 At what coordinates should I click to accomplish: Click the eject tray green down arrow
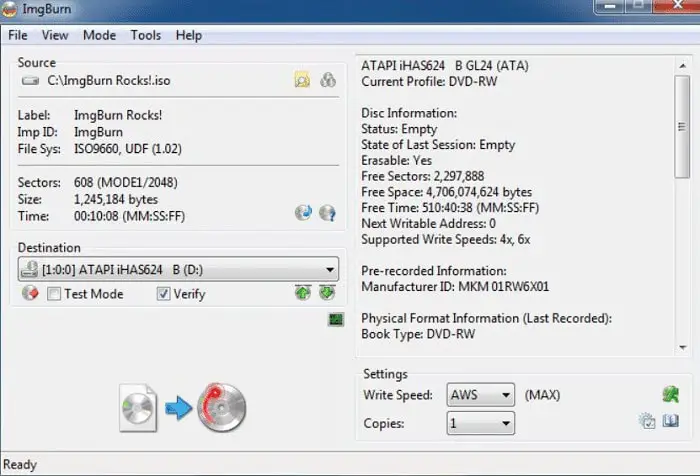pos(327,293)
